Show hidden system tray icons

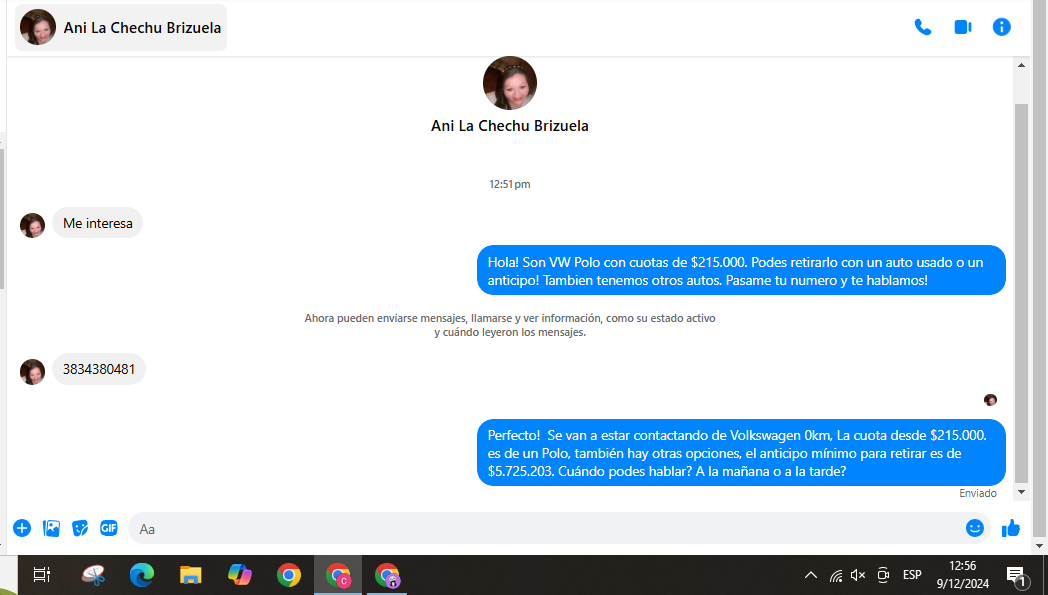(x=811, y=575)
